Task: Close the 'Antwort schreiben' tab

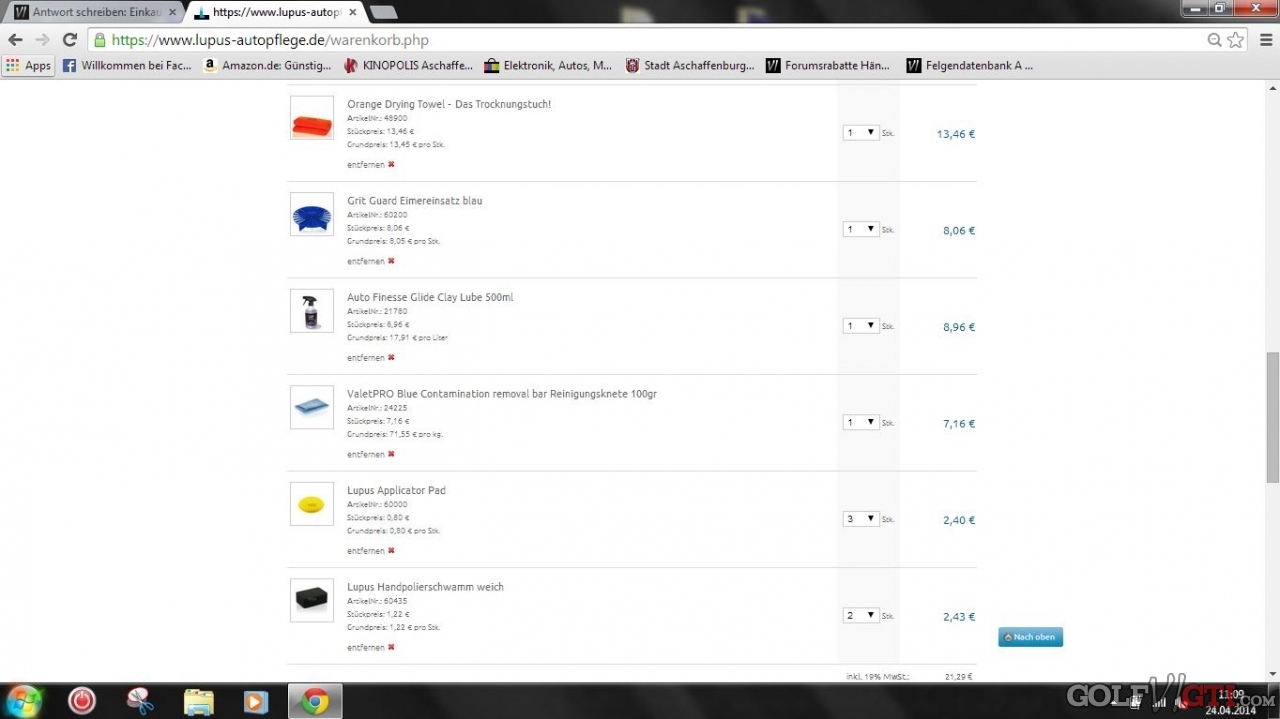Action: (172, 12)
